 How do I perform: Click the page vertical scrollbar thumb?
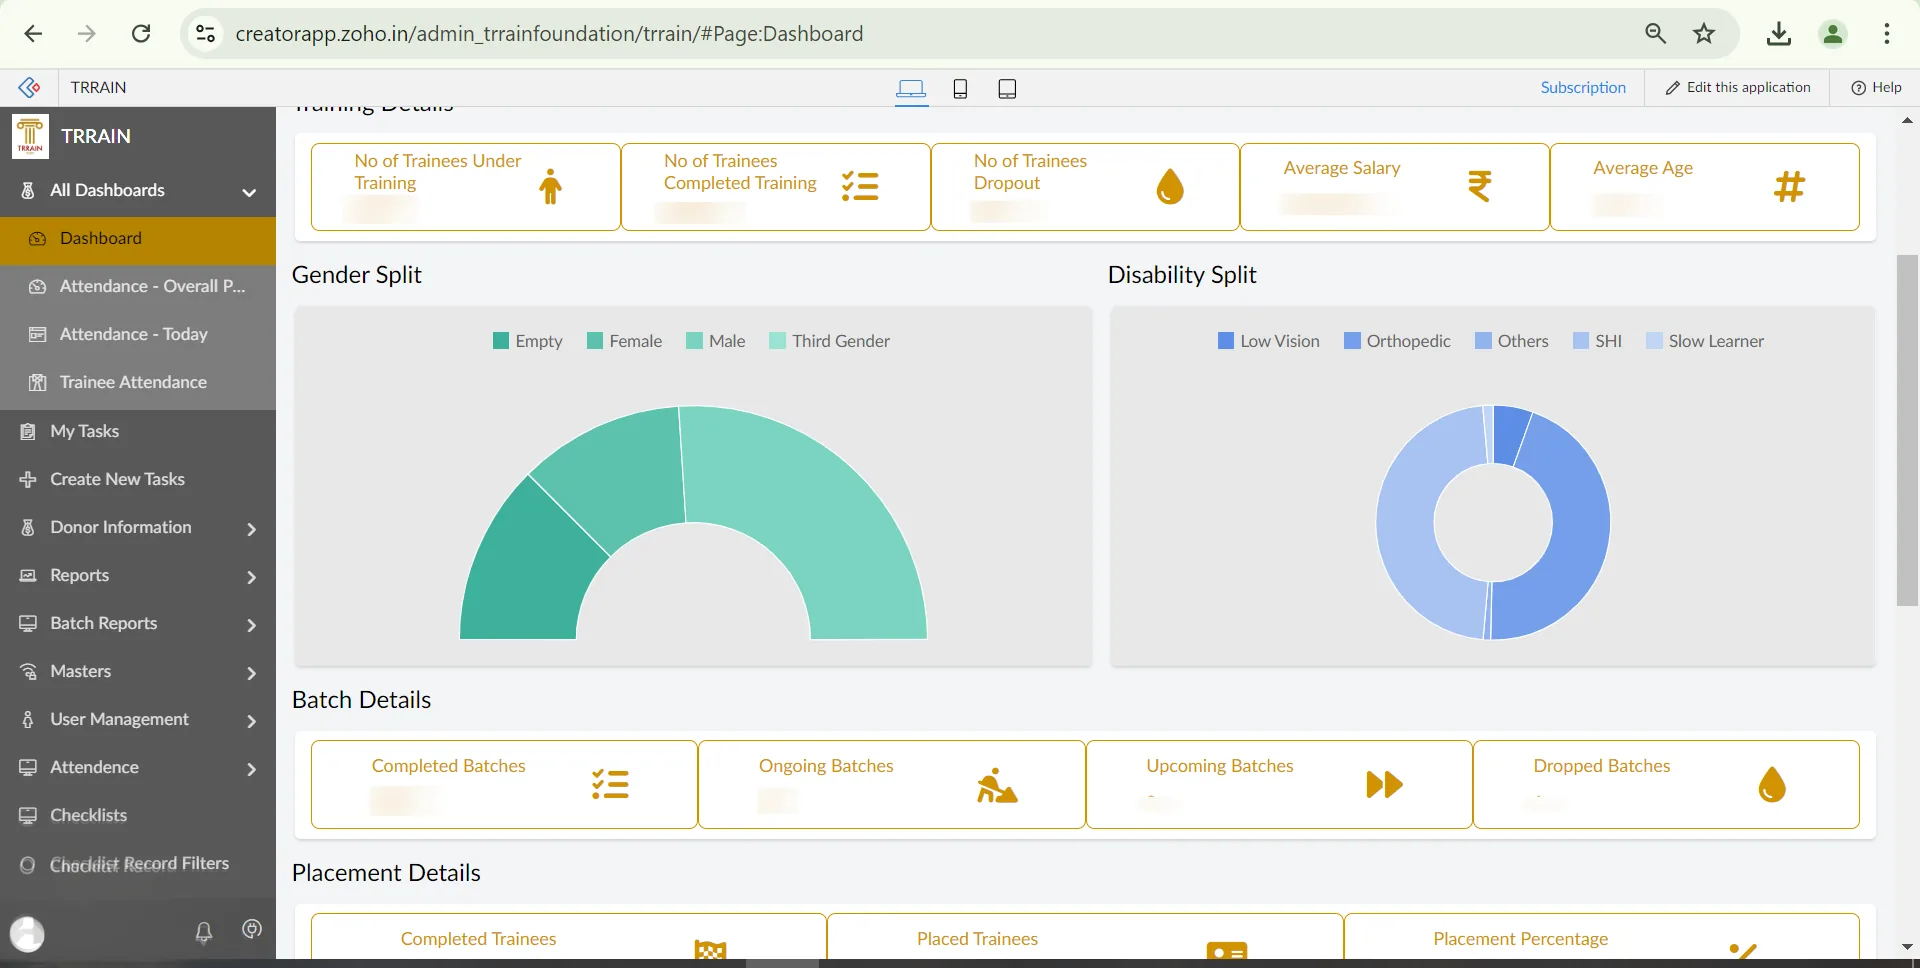point(1907,430)
